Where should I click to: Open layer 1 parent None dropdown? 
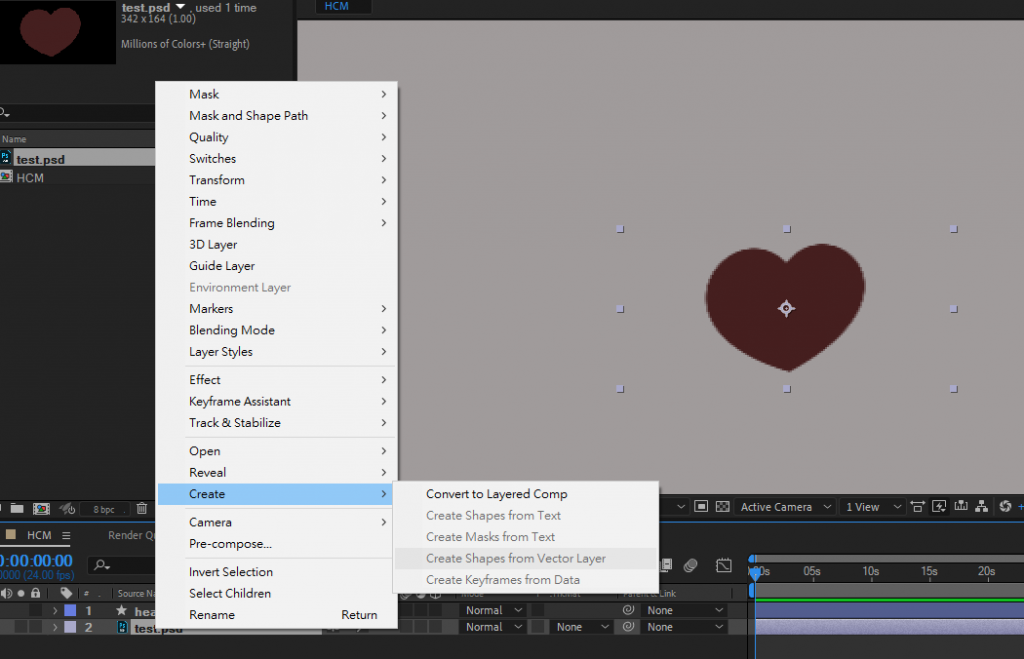coord(684,610)
